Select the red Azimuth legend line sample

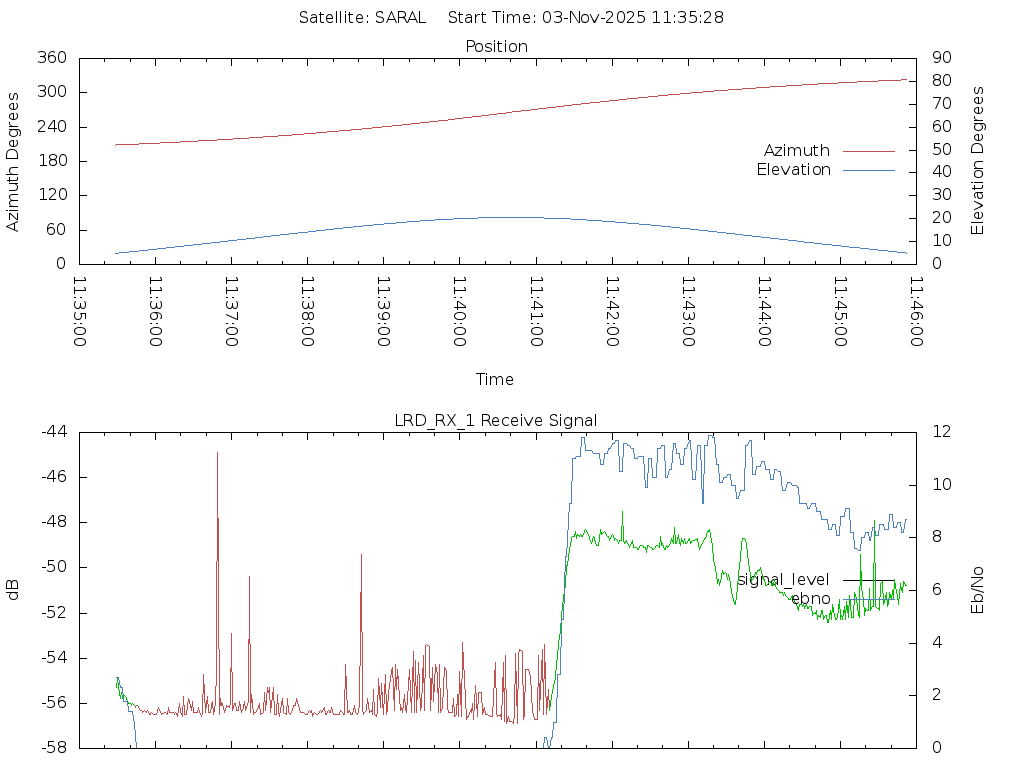click(x=868, y=151)
